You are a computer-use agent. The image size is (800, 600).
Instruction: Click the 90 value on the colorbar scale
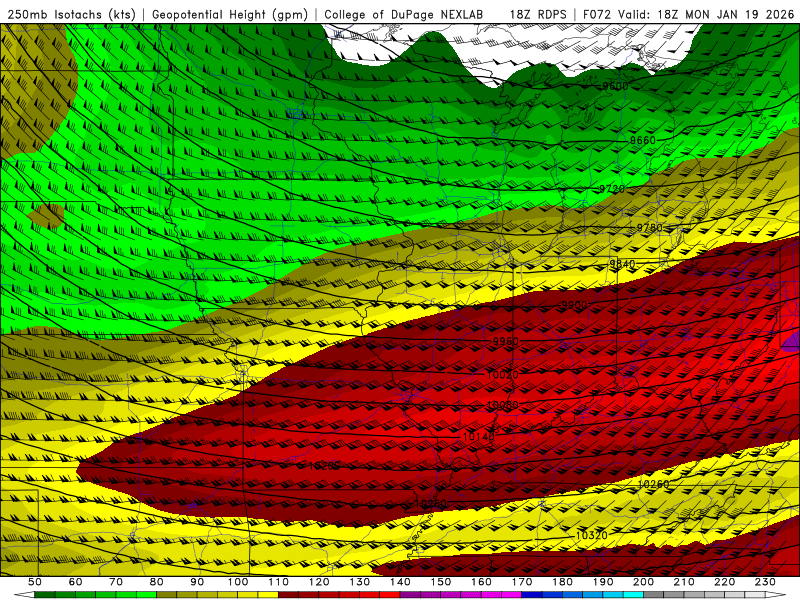point(197,582)
